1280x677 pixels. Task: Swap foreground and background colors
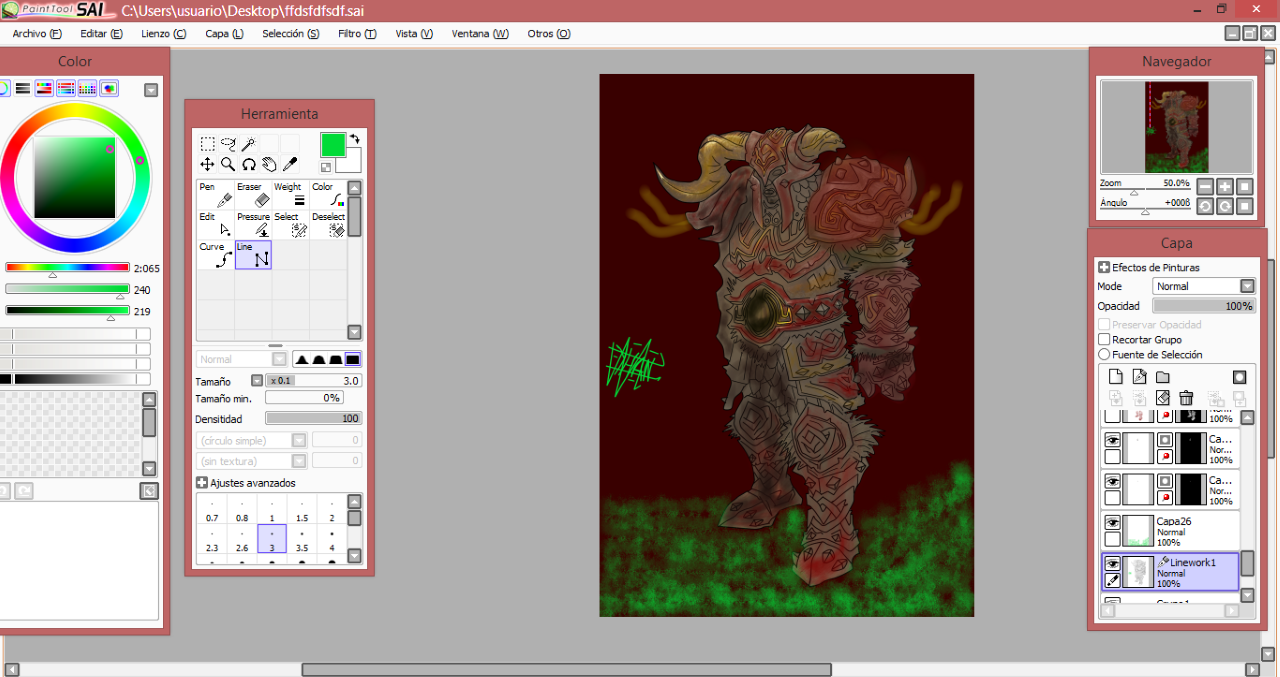pyautogui.click(x=354, y=139)
